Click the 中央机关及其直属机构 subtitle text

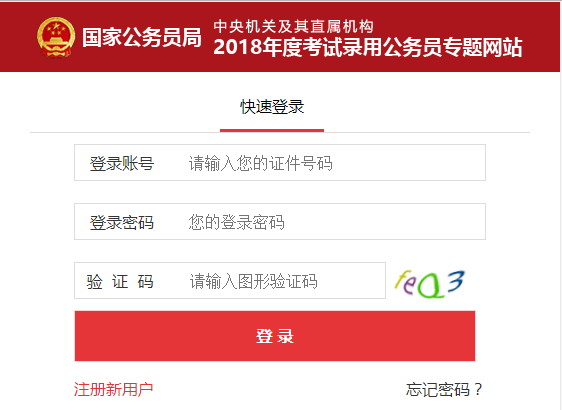294,26
